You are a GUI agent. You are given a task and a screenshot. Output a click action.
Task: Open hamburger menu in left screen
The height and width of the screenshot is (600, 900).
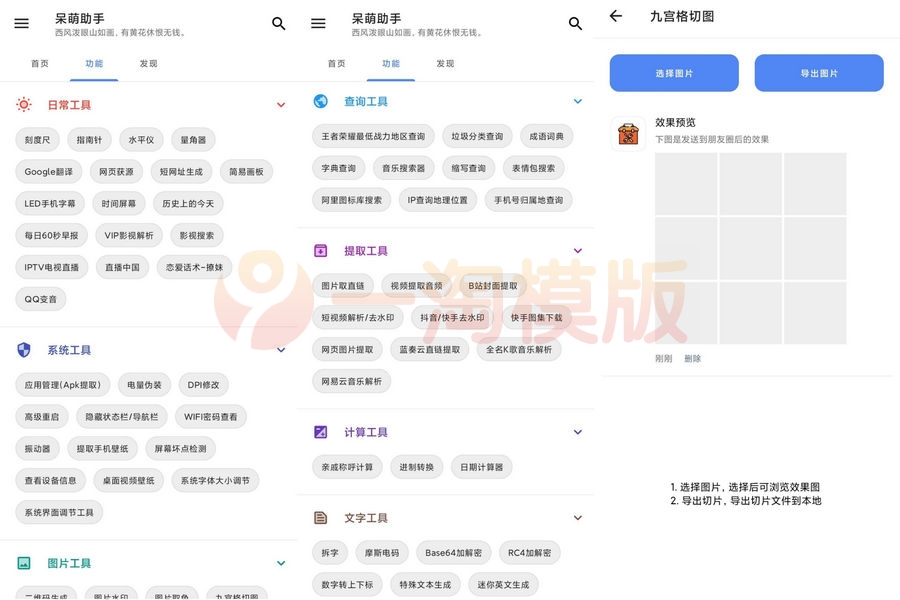[x=22, y=24]
